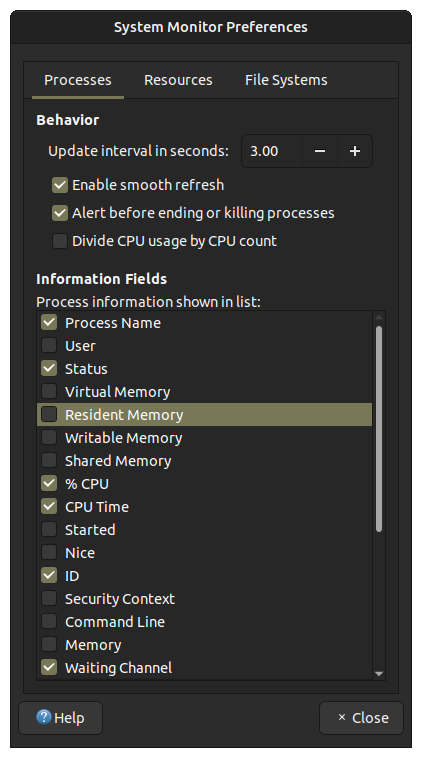Enable Divide CPU usage by CPU count

point(60,241)
